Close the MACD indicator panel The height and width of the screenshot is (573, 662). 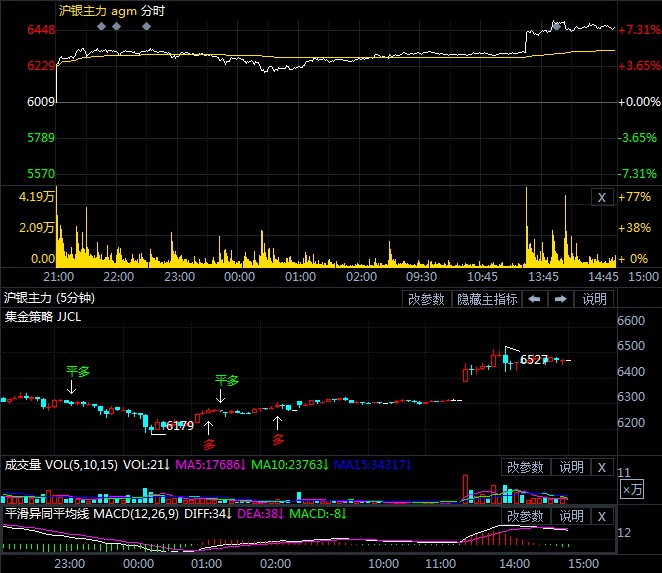click(601, 516)
